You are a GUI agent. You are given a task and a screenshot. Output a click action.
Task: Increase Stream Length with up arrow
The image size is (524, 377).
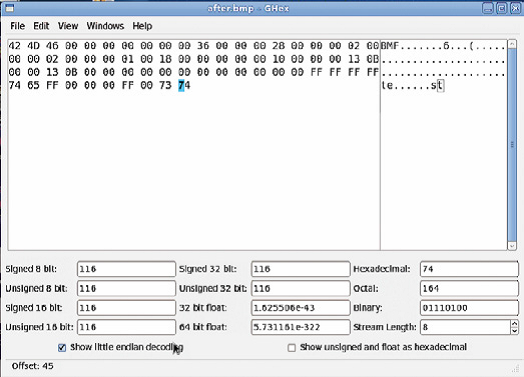(x=514, y=323)
